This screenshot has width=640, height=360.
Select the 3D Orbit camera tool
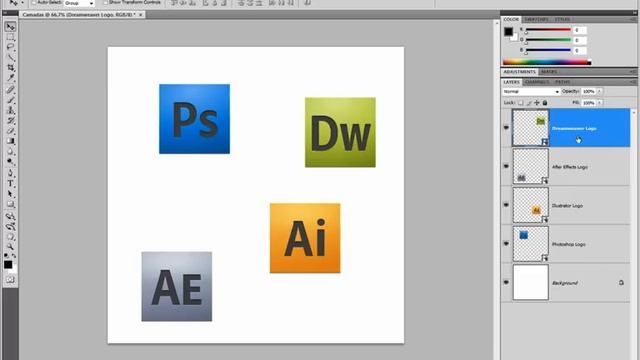click(10, 227)
